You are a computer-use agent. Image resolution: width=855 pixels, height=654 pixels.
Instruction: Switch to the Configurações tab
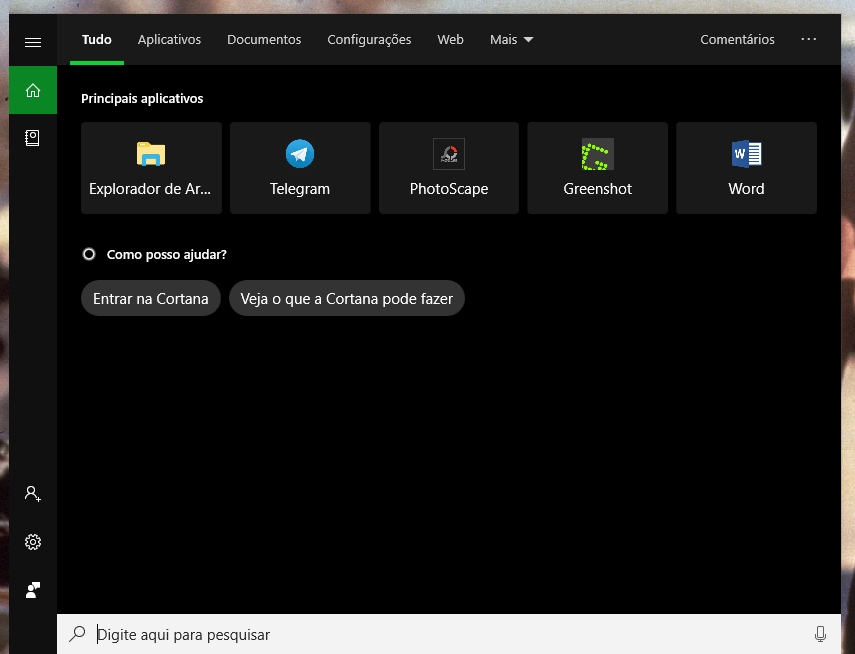pos(369,40)
